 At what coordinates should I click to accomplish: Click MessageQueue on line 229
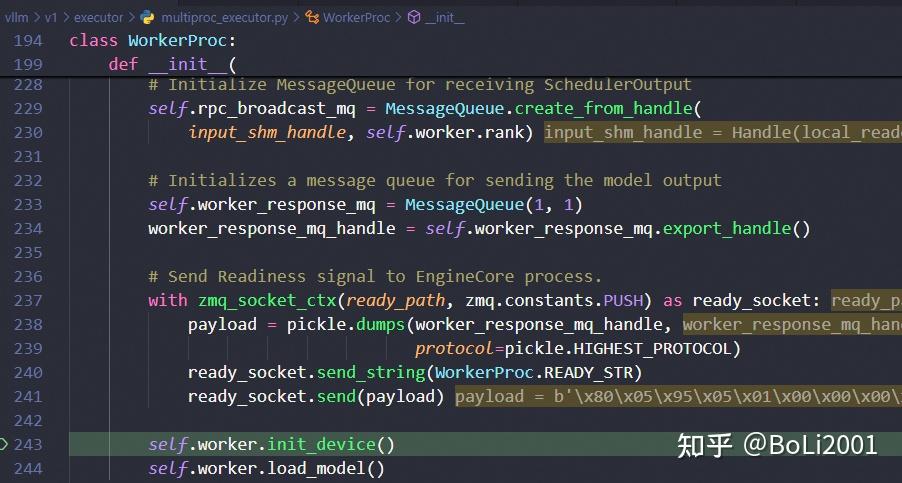(x=445, y=109)
